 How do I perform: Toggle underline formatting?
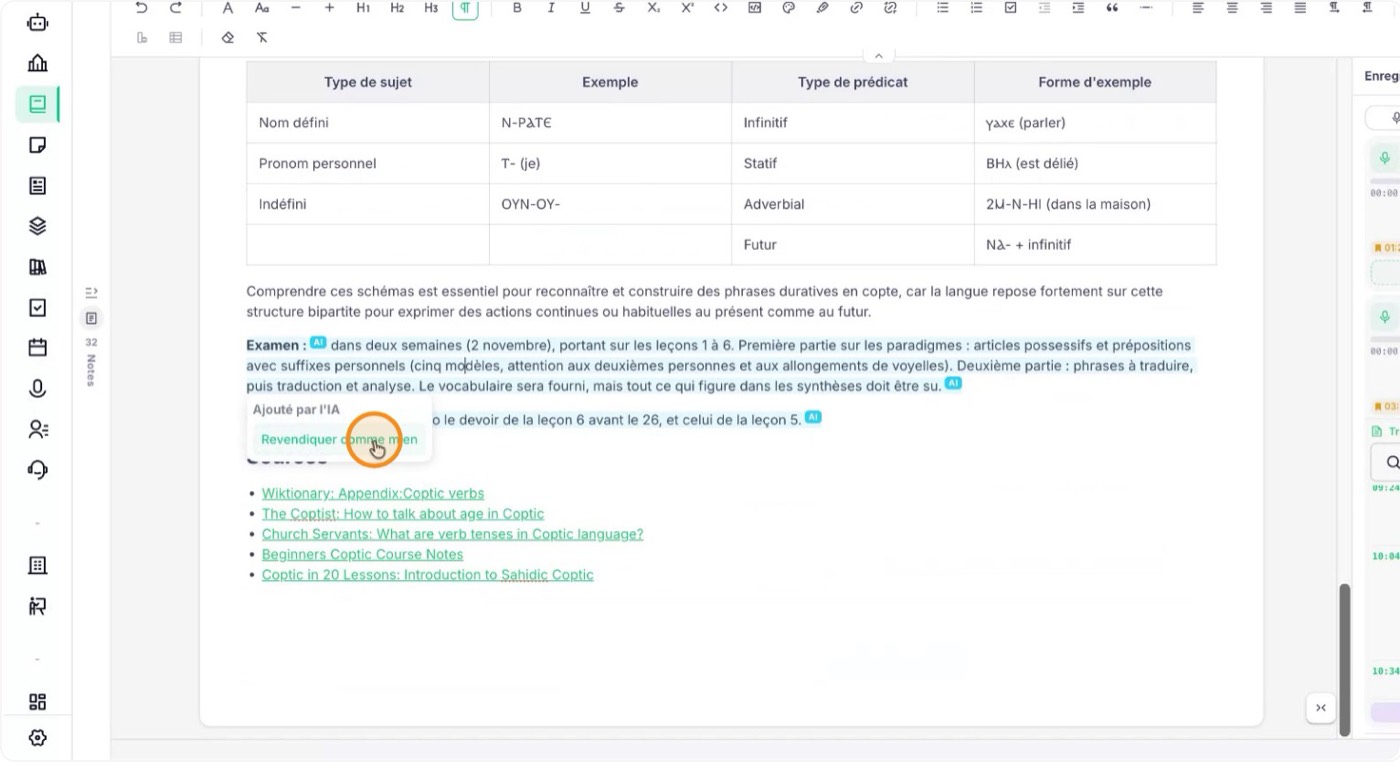[585, 8]
